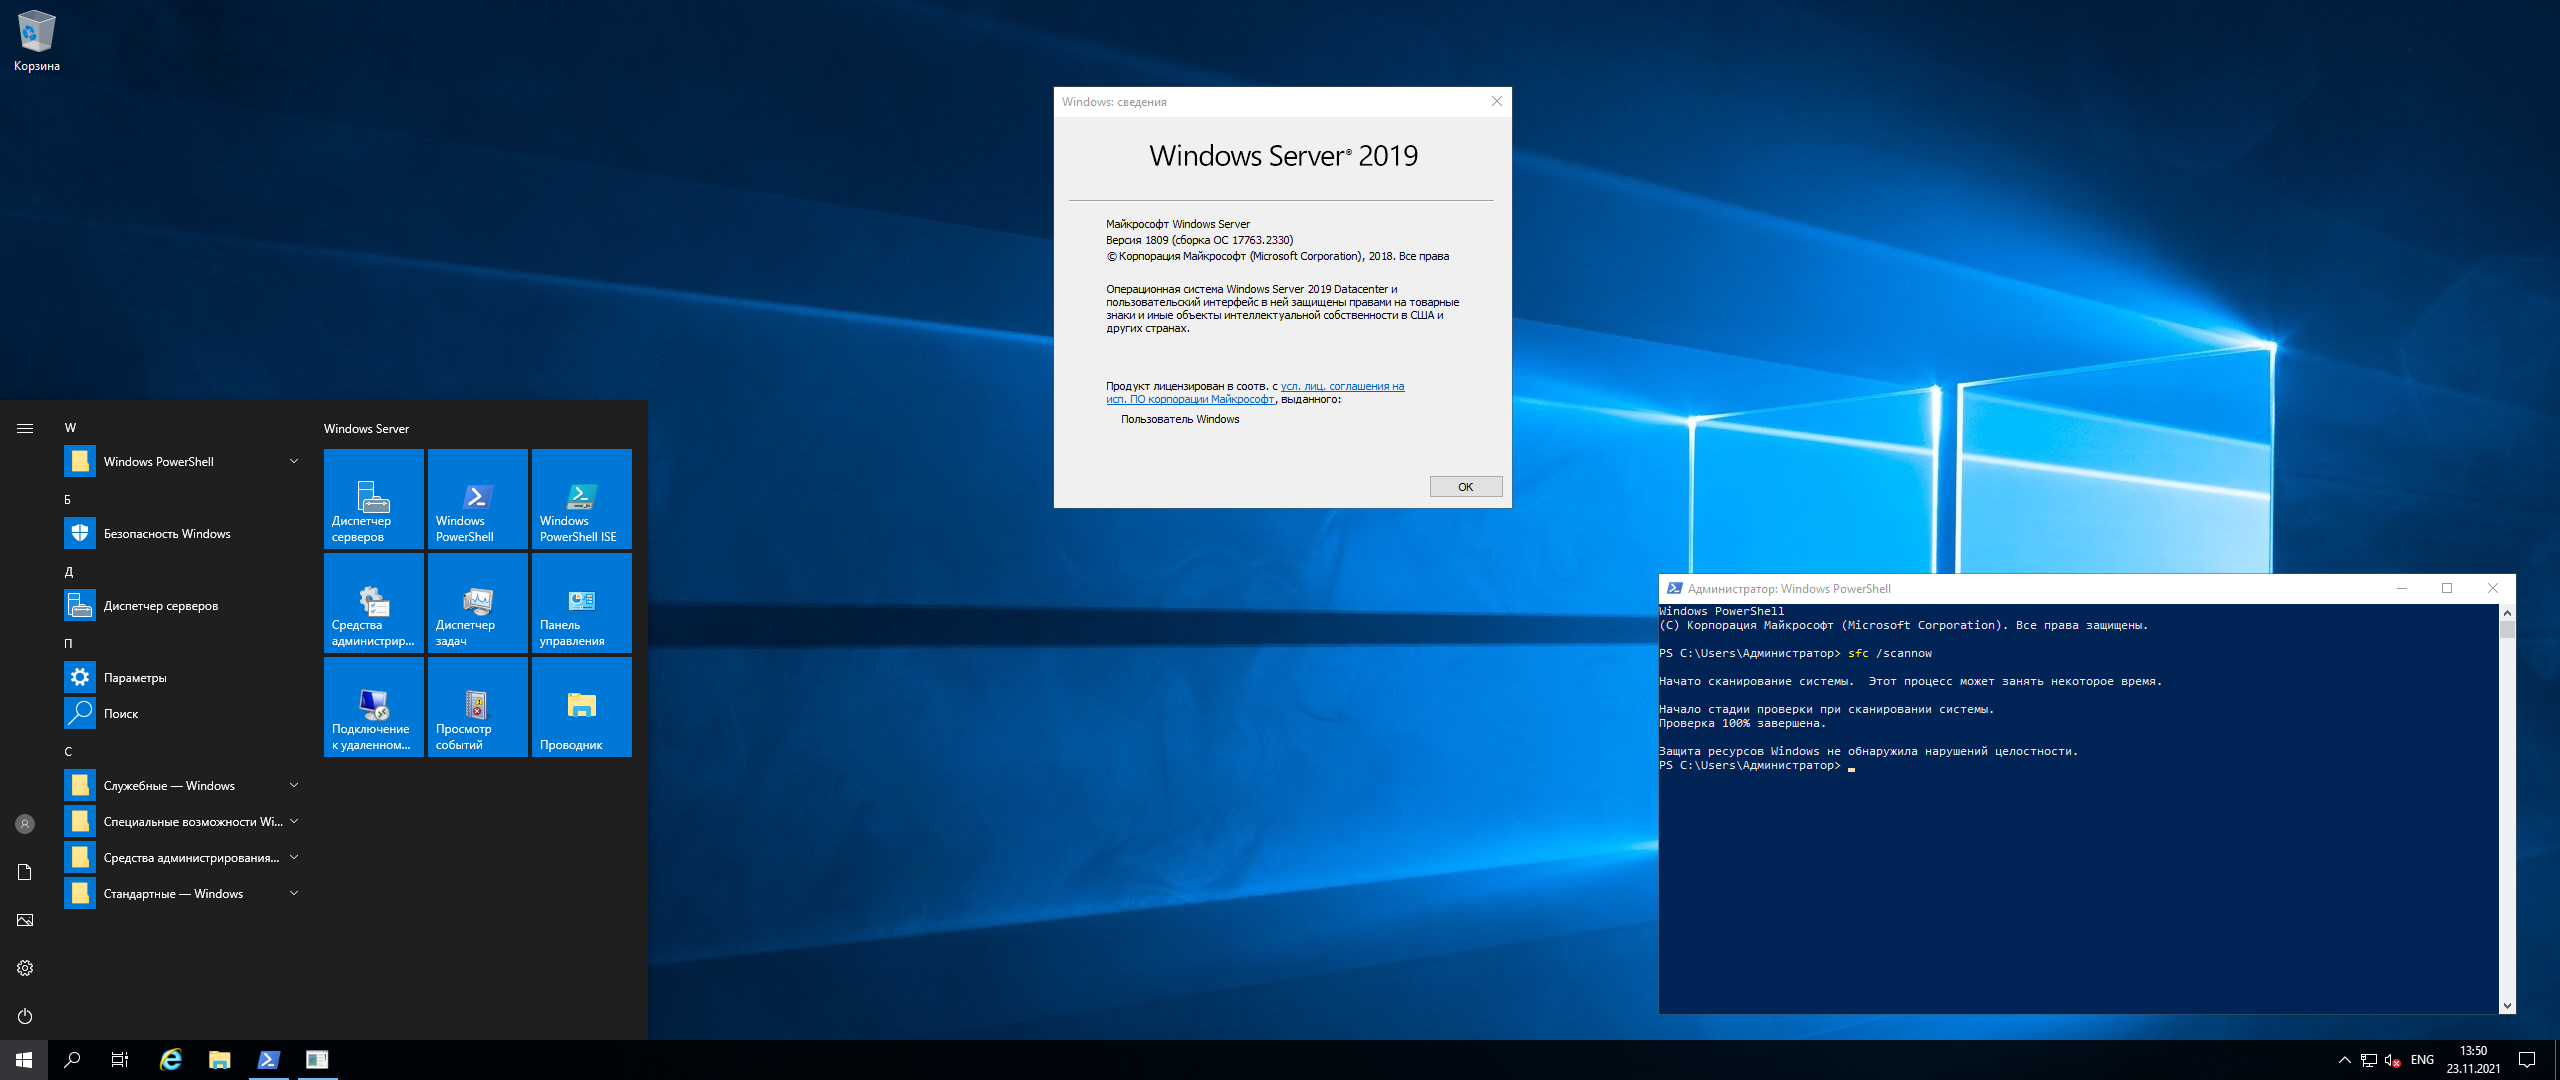This screenshot has width=2560, height=1080.
Task: Open Безопасность Windows from the app list
Action: [x=182, y=534]
